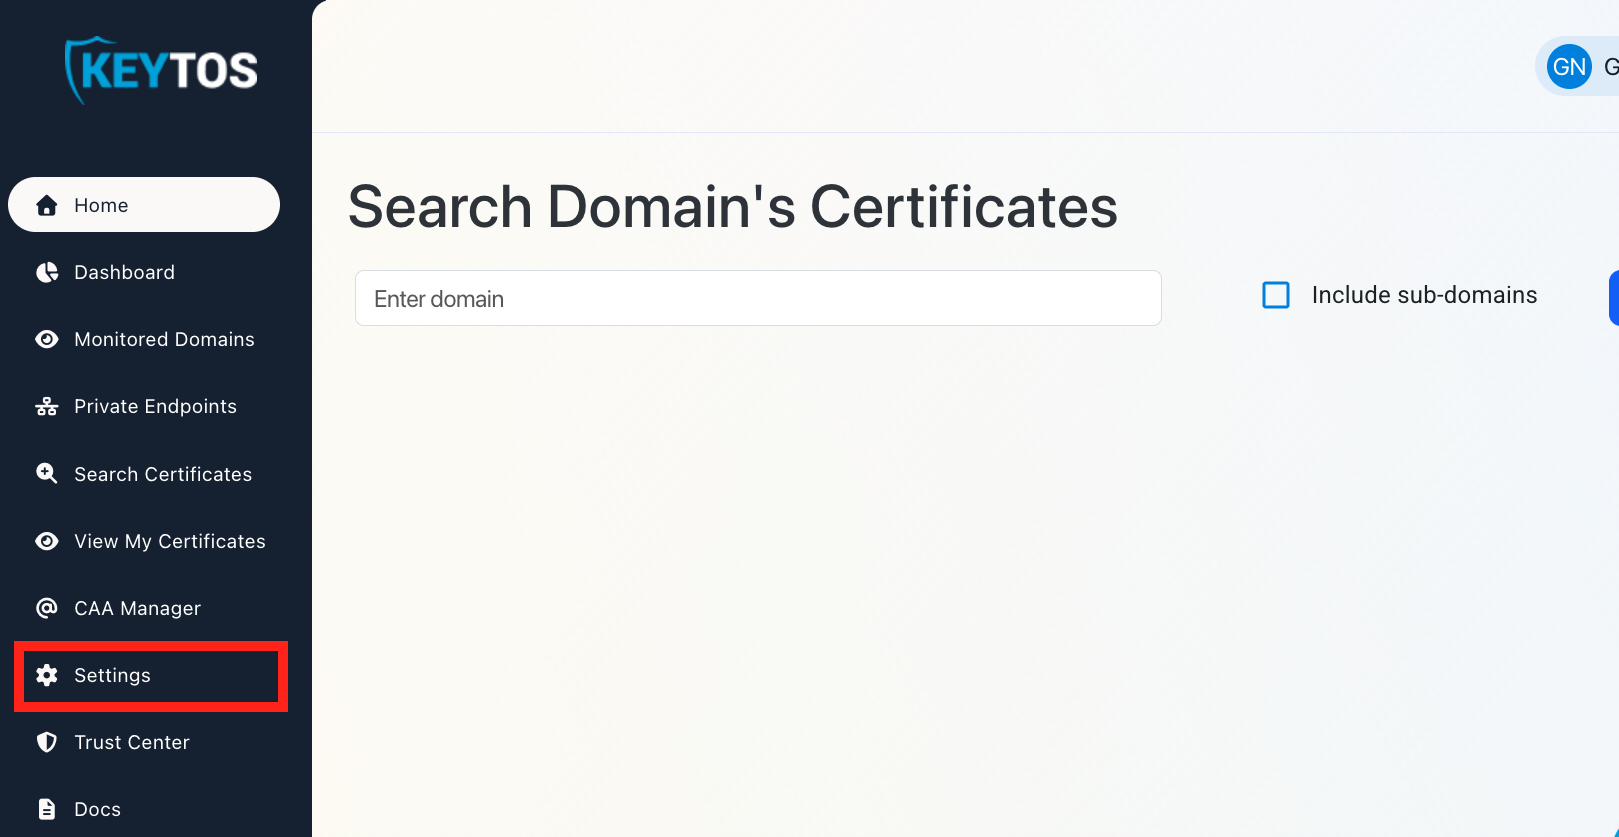Click the Monitored Domains eye icon
1619x837 pixels.
46,339
